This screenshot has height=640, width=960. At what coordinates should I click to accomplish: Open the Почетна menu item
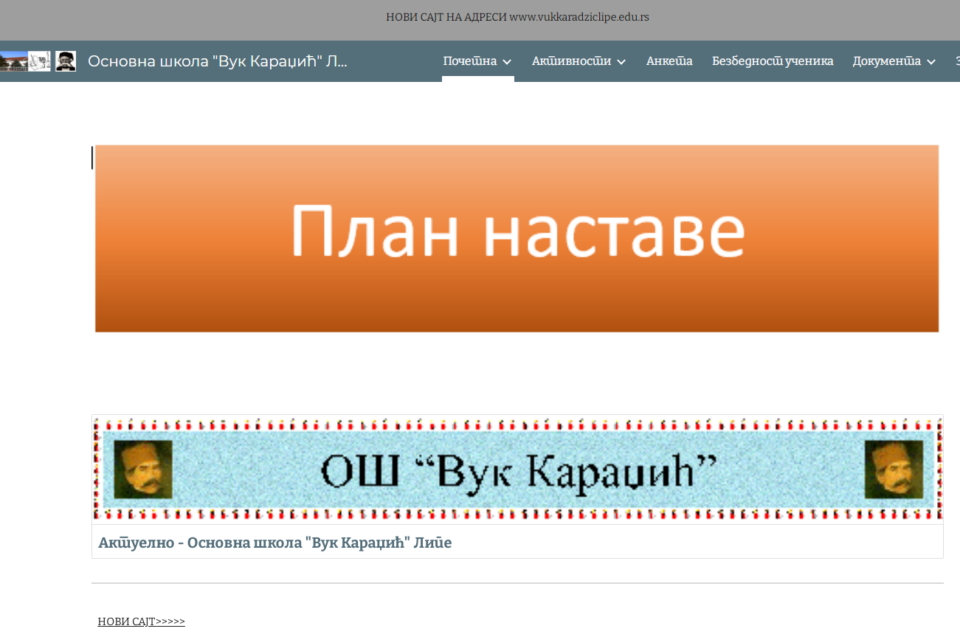pyautogui.click(x=469, y=61)
